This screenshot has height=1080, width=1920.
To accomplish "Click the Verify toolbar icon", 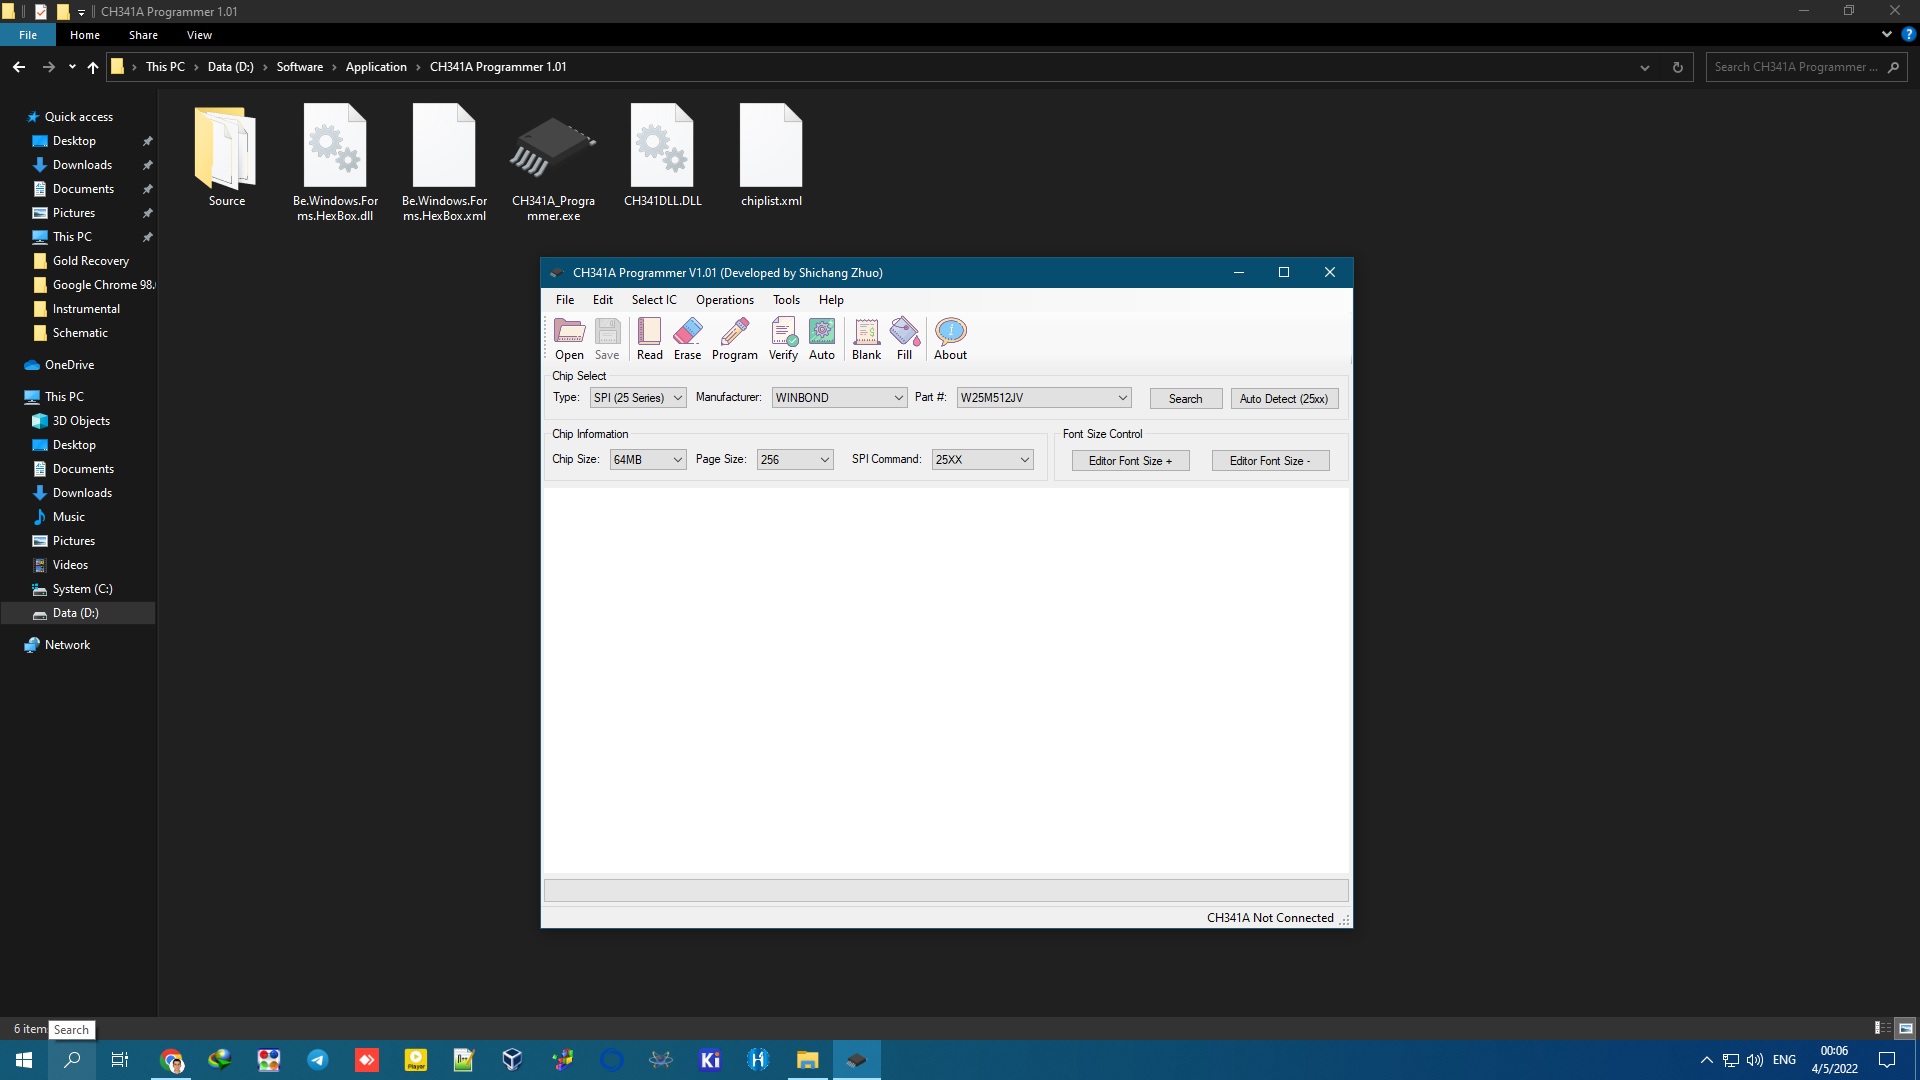I will coord(783,339).
